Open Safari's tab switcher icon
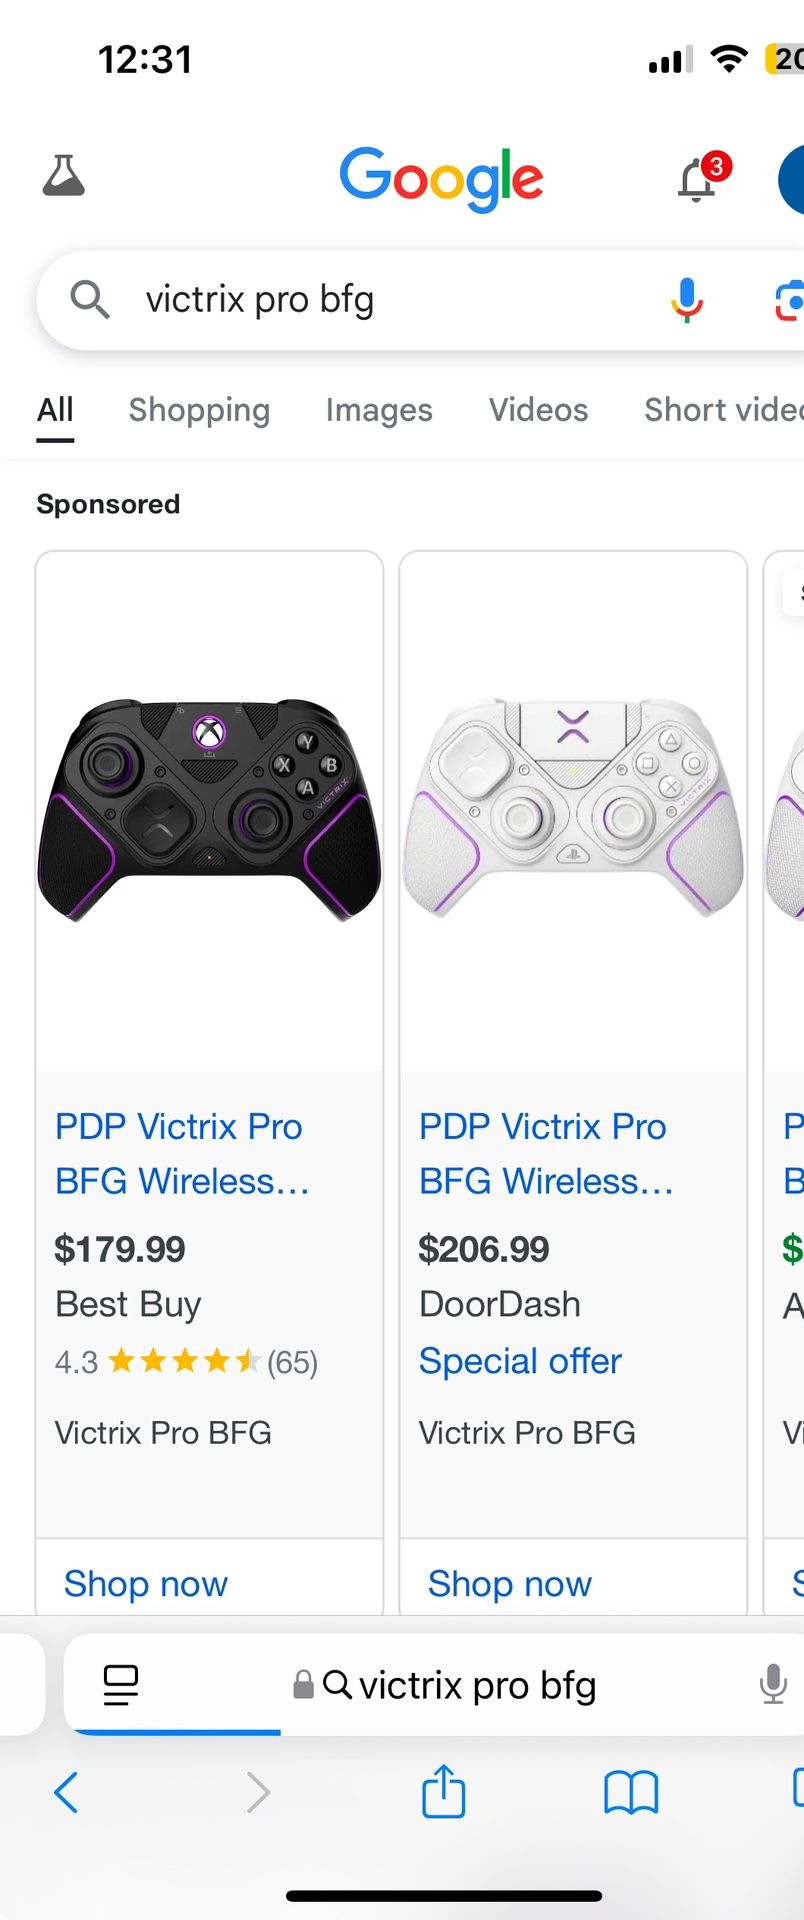This screenshot has height=1920, width=804. [x=120, y=1684]
